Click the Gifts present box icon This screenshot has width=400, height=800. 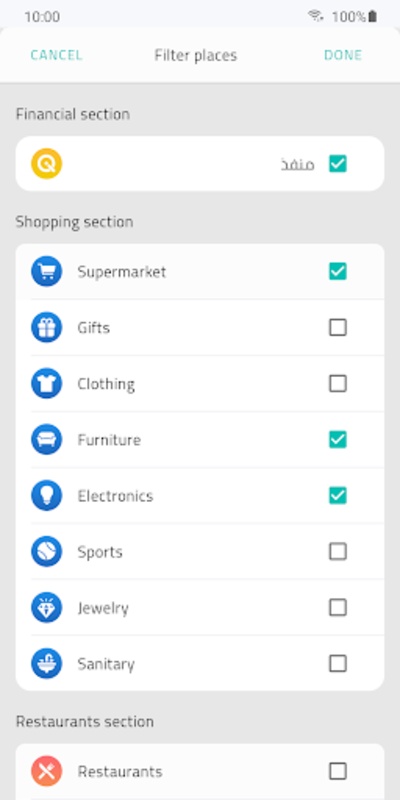(x=46, y=328)
